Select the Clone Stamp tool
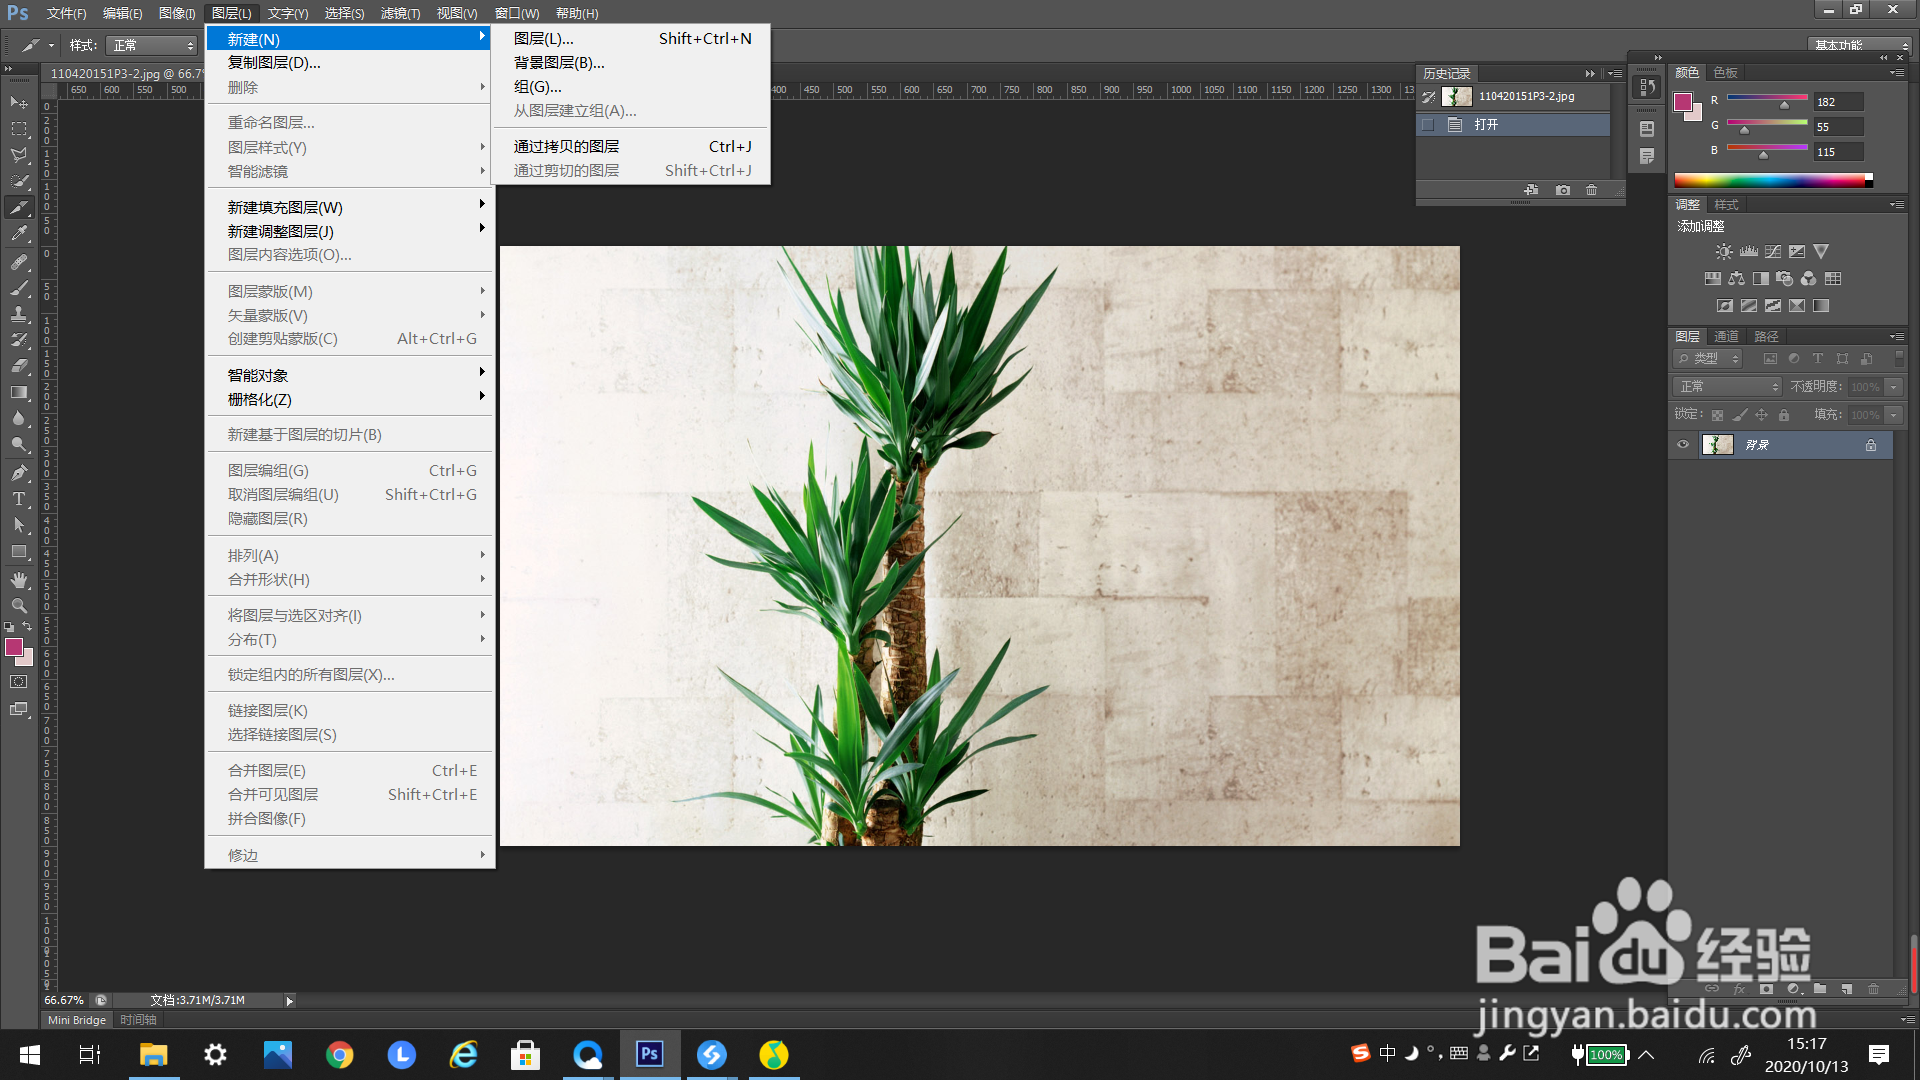The width and height of the screenshot is (1920, 1080). click(19, 314)
